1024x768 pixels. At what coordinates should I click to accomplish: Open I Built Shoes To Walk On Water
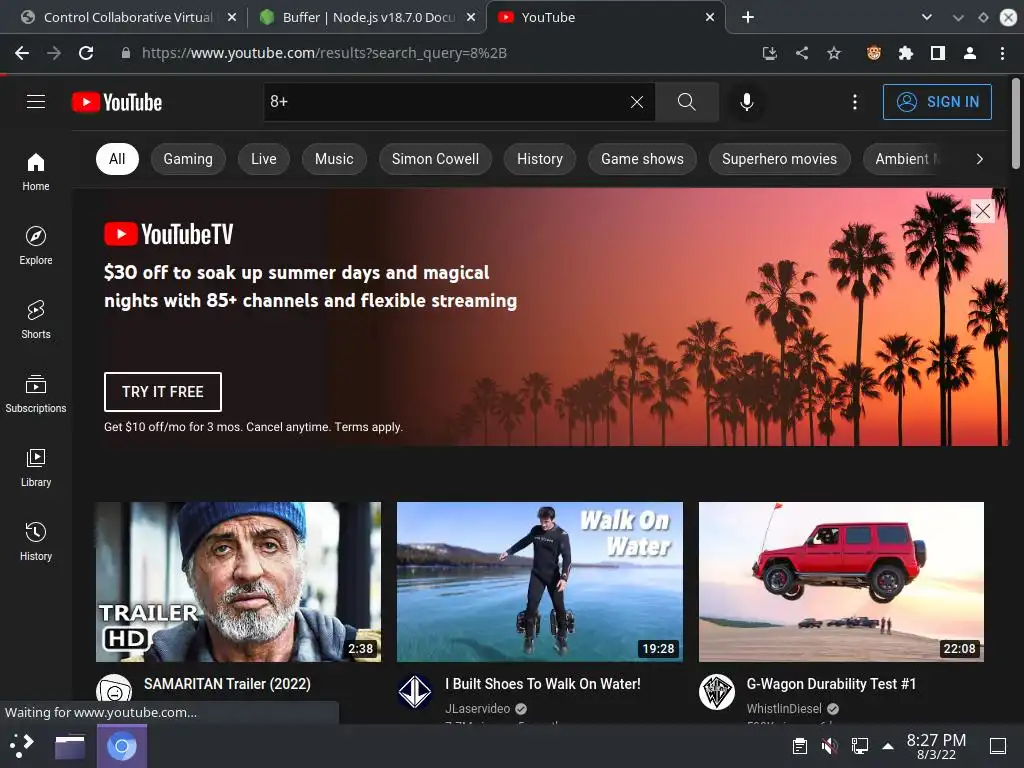[x=543, y=684]
